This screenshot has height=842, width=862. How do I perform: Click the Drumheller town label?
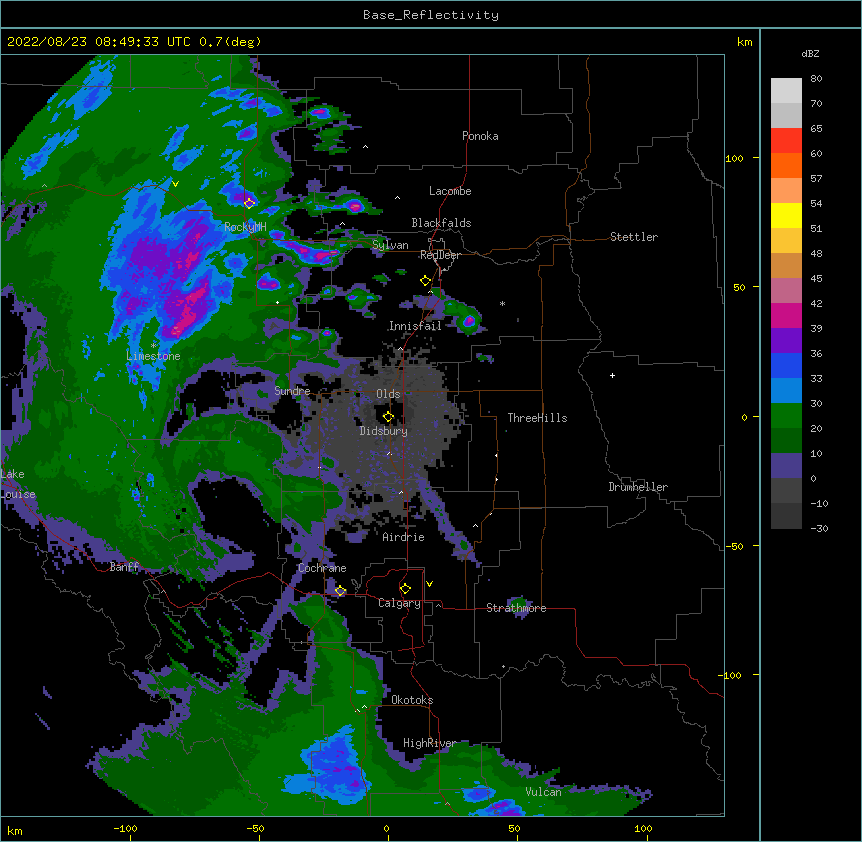(x=638, y=487)
